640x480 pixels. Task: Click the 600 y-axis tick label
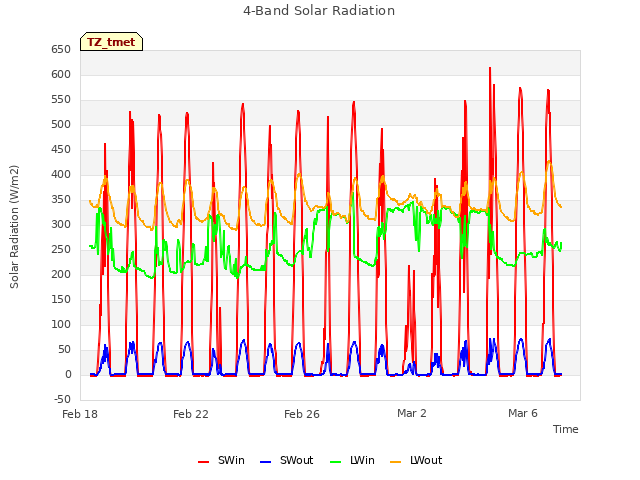click(x=61, y=75)
